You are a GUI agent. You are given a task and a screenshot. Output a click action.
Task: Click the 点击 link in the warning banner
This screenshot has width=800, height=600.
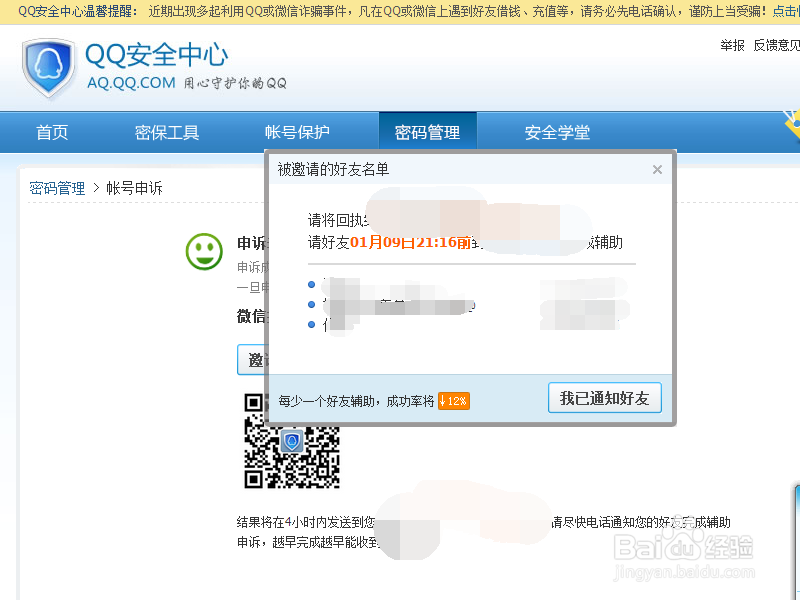[x=786, y=11]
